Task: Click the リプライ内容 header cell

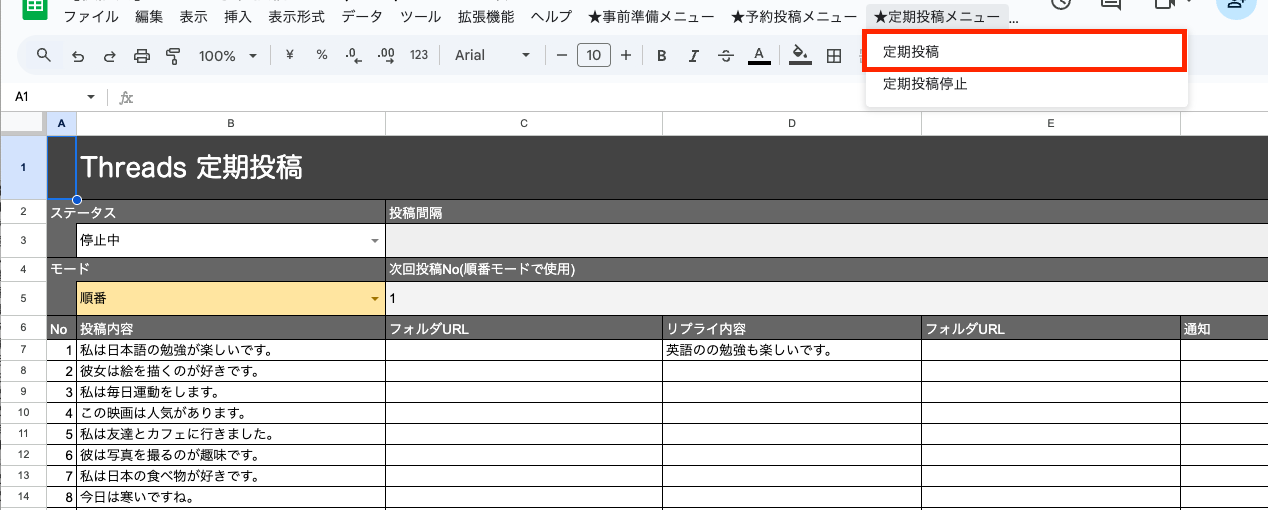Action: click(x=792, y=328)
